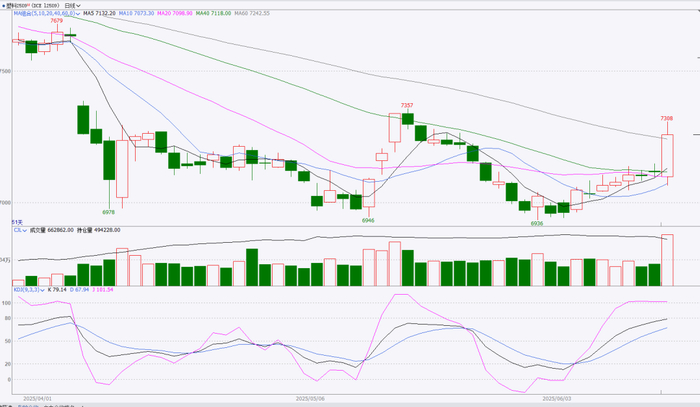
Task: Click the 持仓量 494228.00 readout
Action: 99,230
